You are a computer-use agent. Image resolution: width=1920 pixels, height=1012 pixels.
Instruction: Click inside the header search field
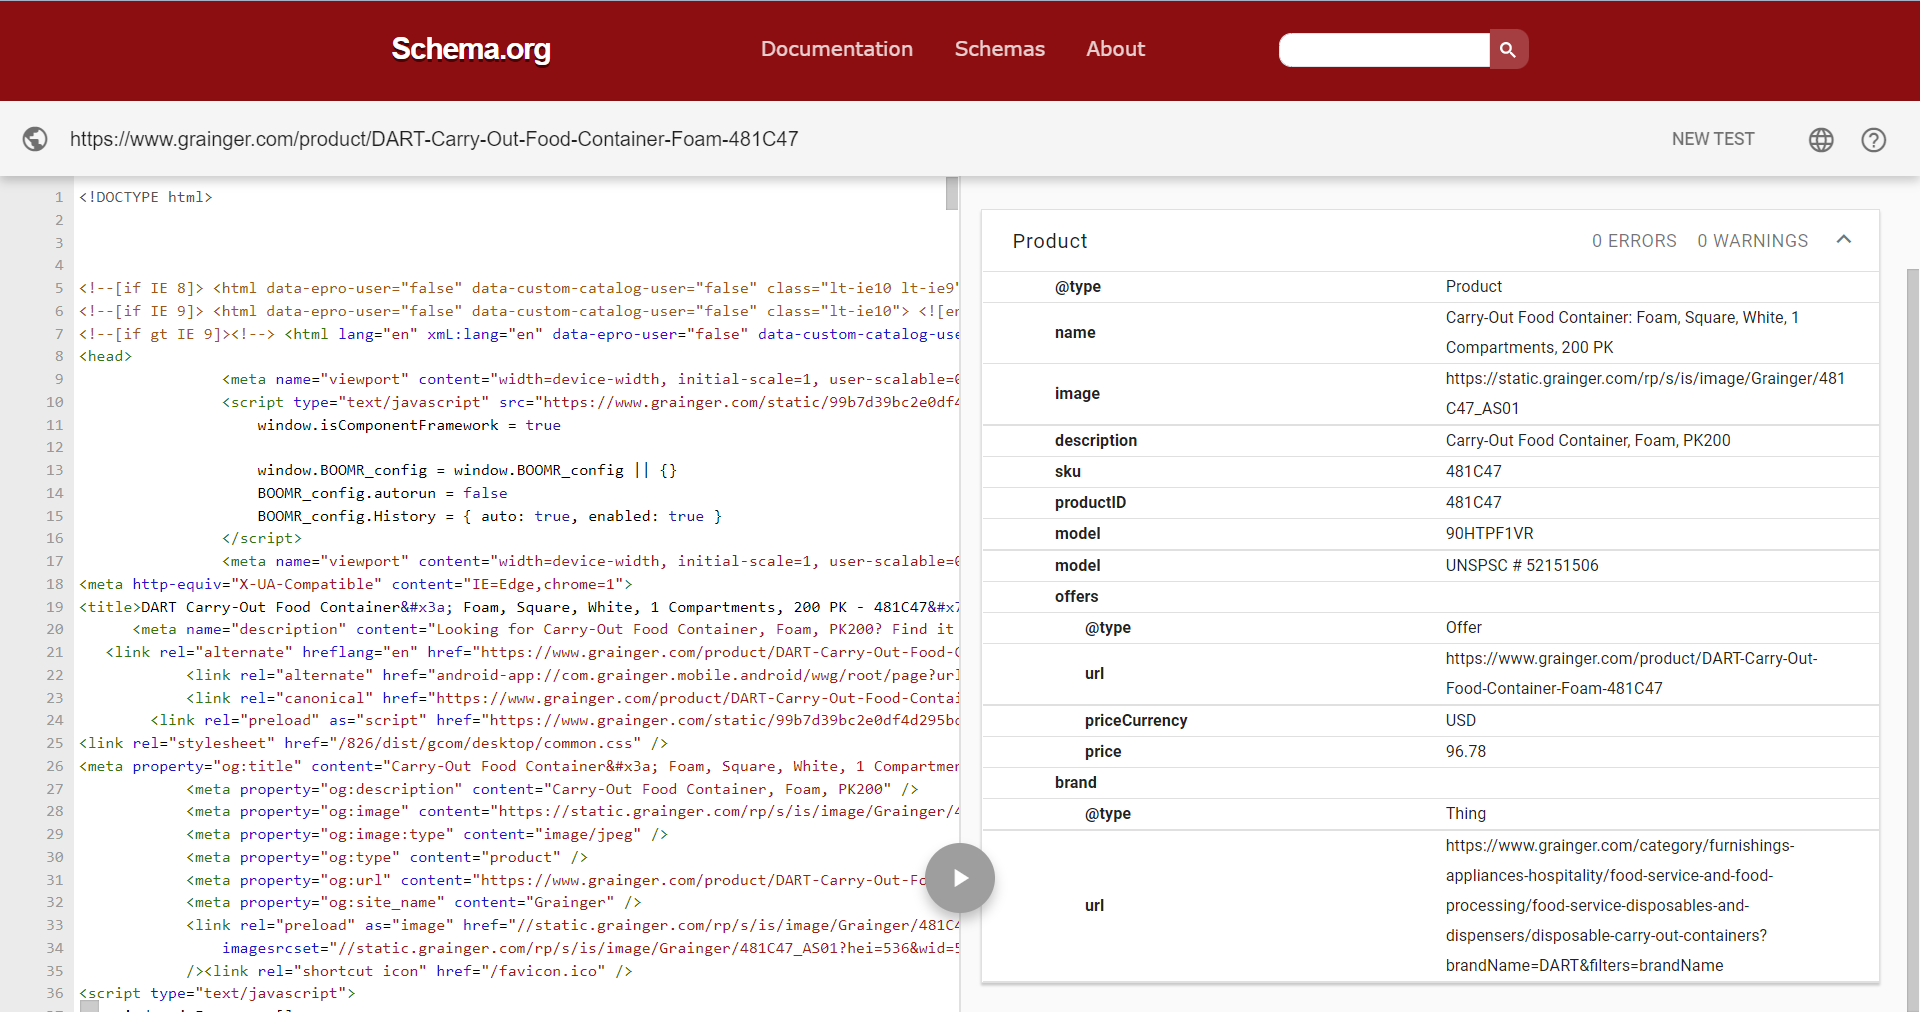click(x=1383, y=49)
